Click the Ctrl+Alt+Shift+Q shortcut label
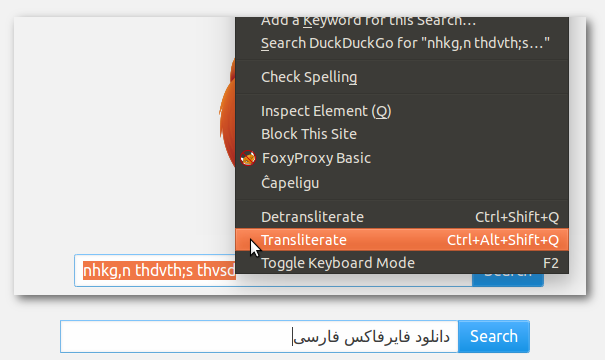The image size is (605, 360). click(x=503, y=240)
